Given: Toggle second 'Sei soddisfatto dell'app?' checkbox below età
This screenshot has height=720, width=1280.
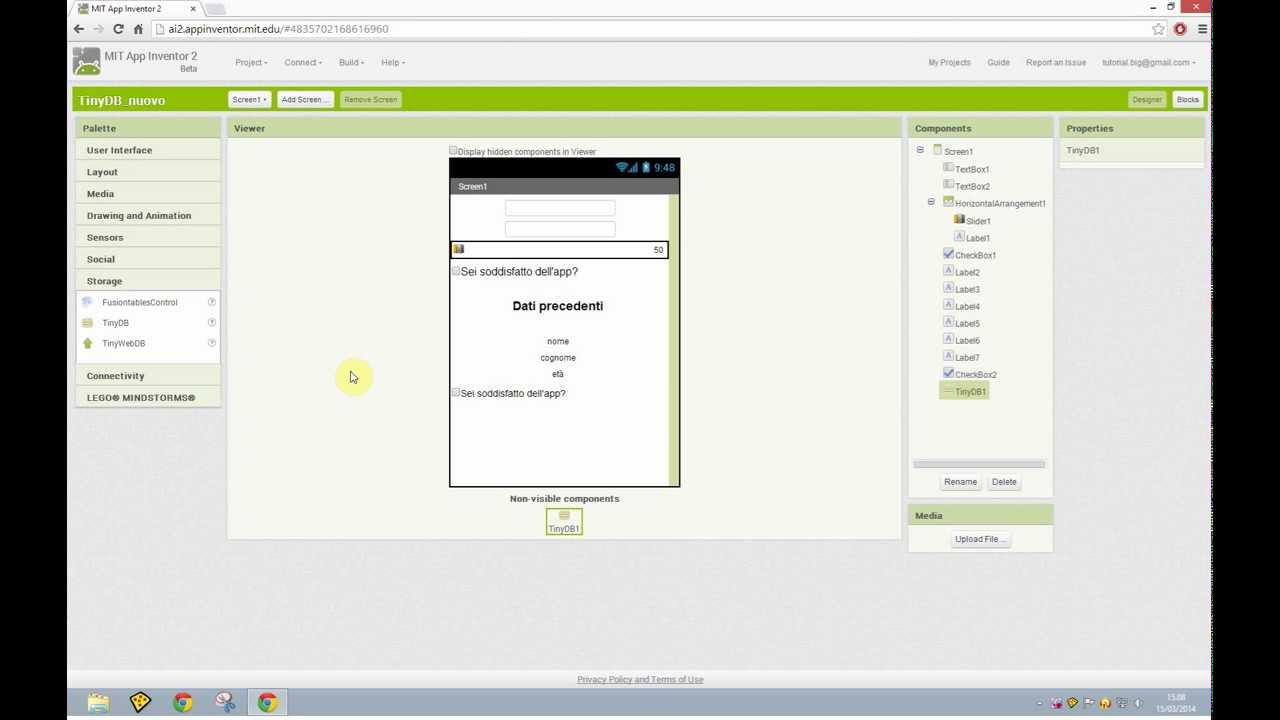Looking at the screenshot, I should pos(455,393).
